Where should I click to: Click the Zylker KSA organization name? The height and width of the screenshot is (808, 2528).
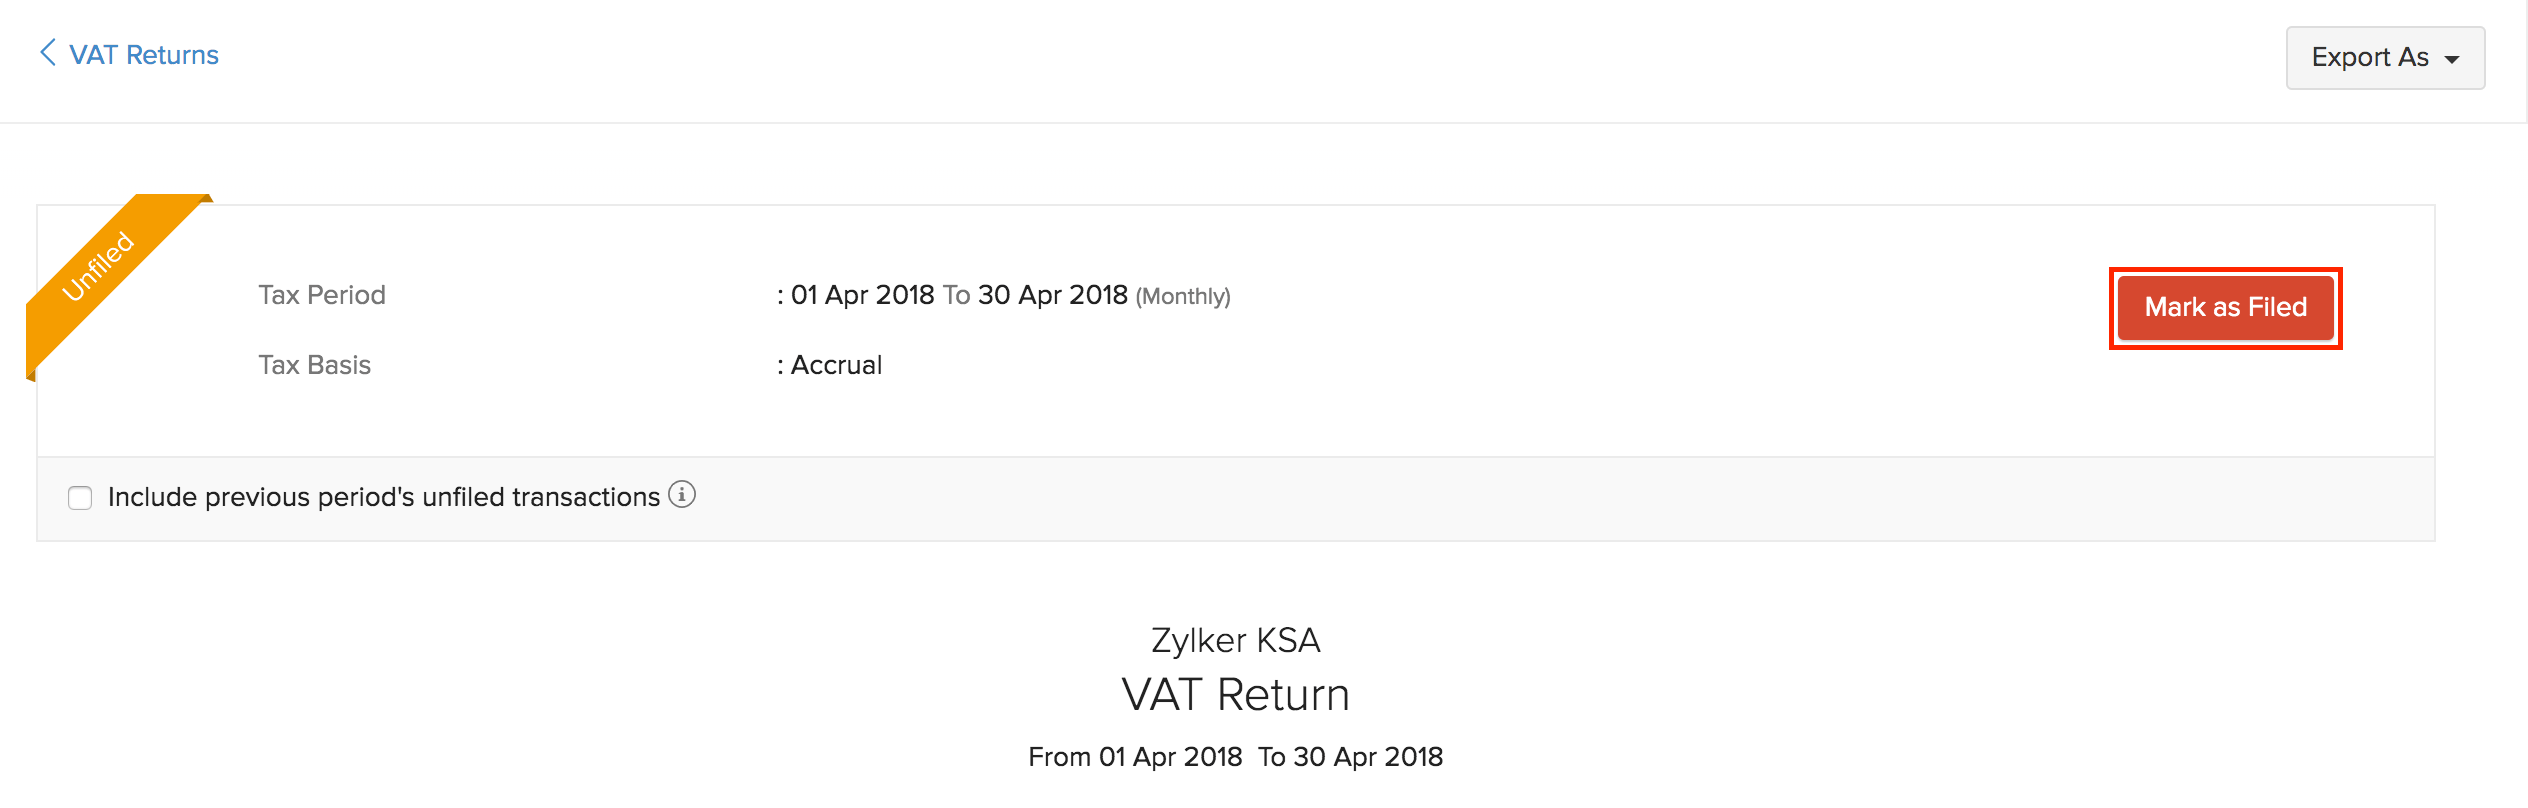point(1235,640)
